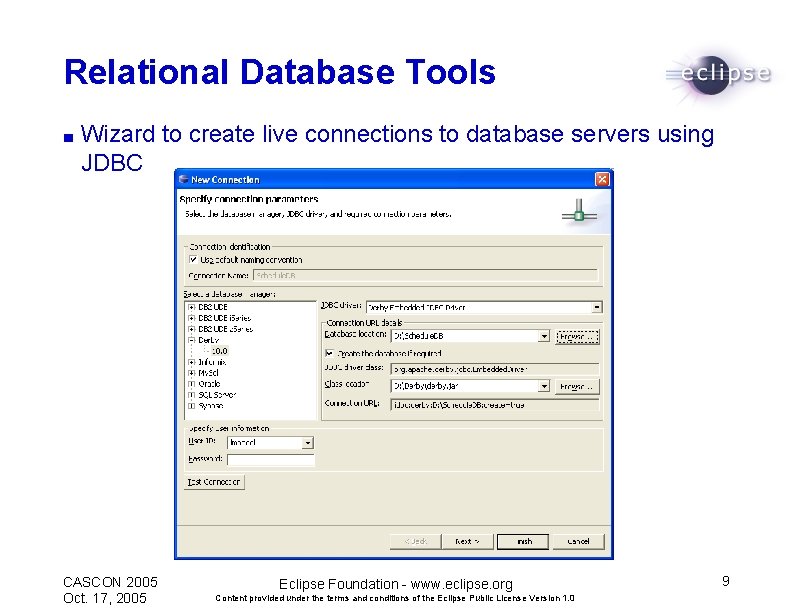The image size is (792, 612).
Task: Expand the DB2 UDB iSeries node
Action: coord(191,318)
